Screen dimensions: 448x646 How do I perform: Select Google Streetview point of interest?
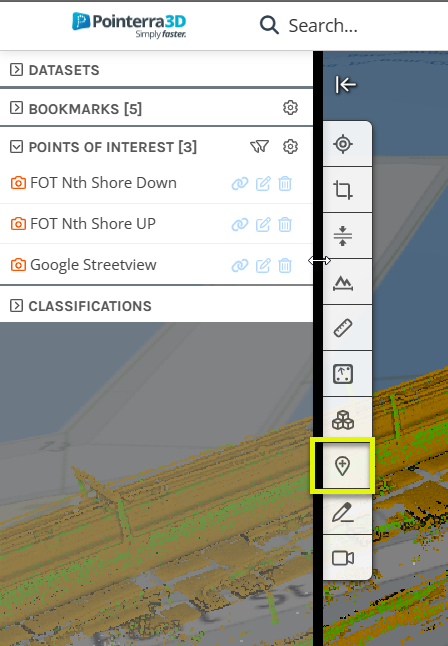93,264
